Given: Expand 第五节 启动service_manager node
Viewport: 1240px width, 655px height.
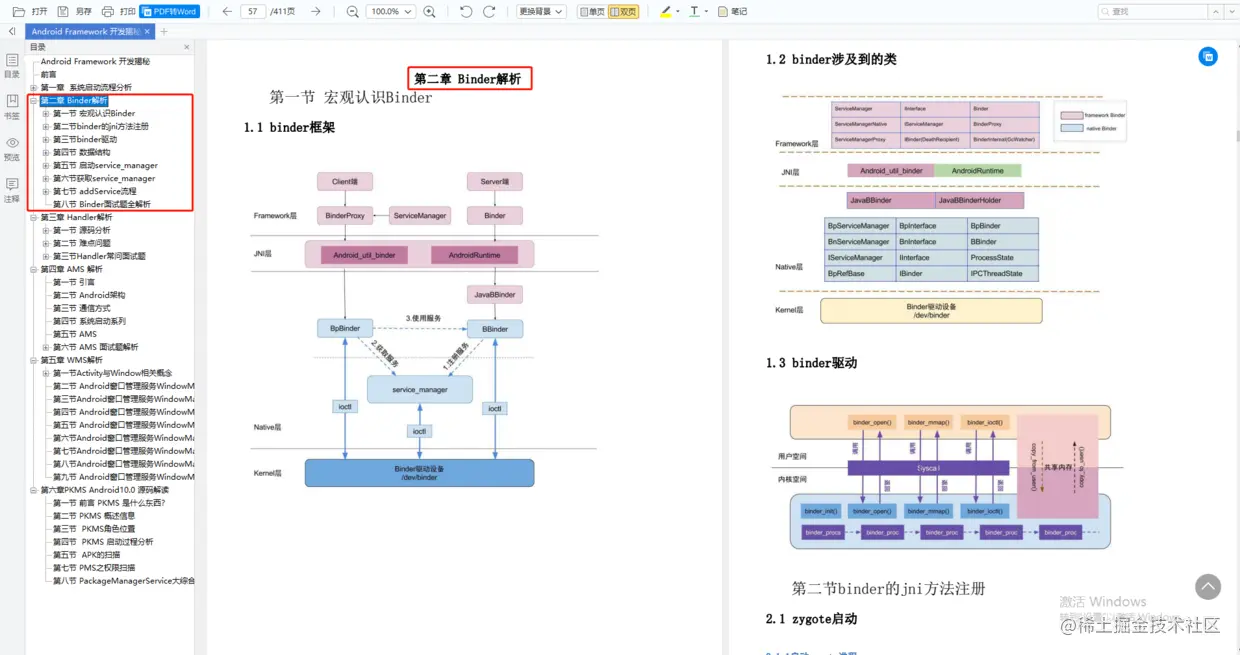Looking at the screenshot, I should [x=46, y=166].
